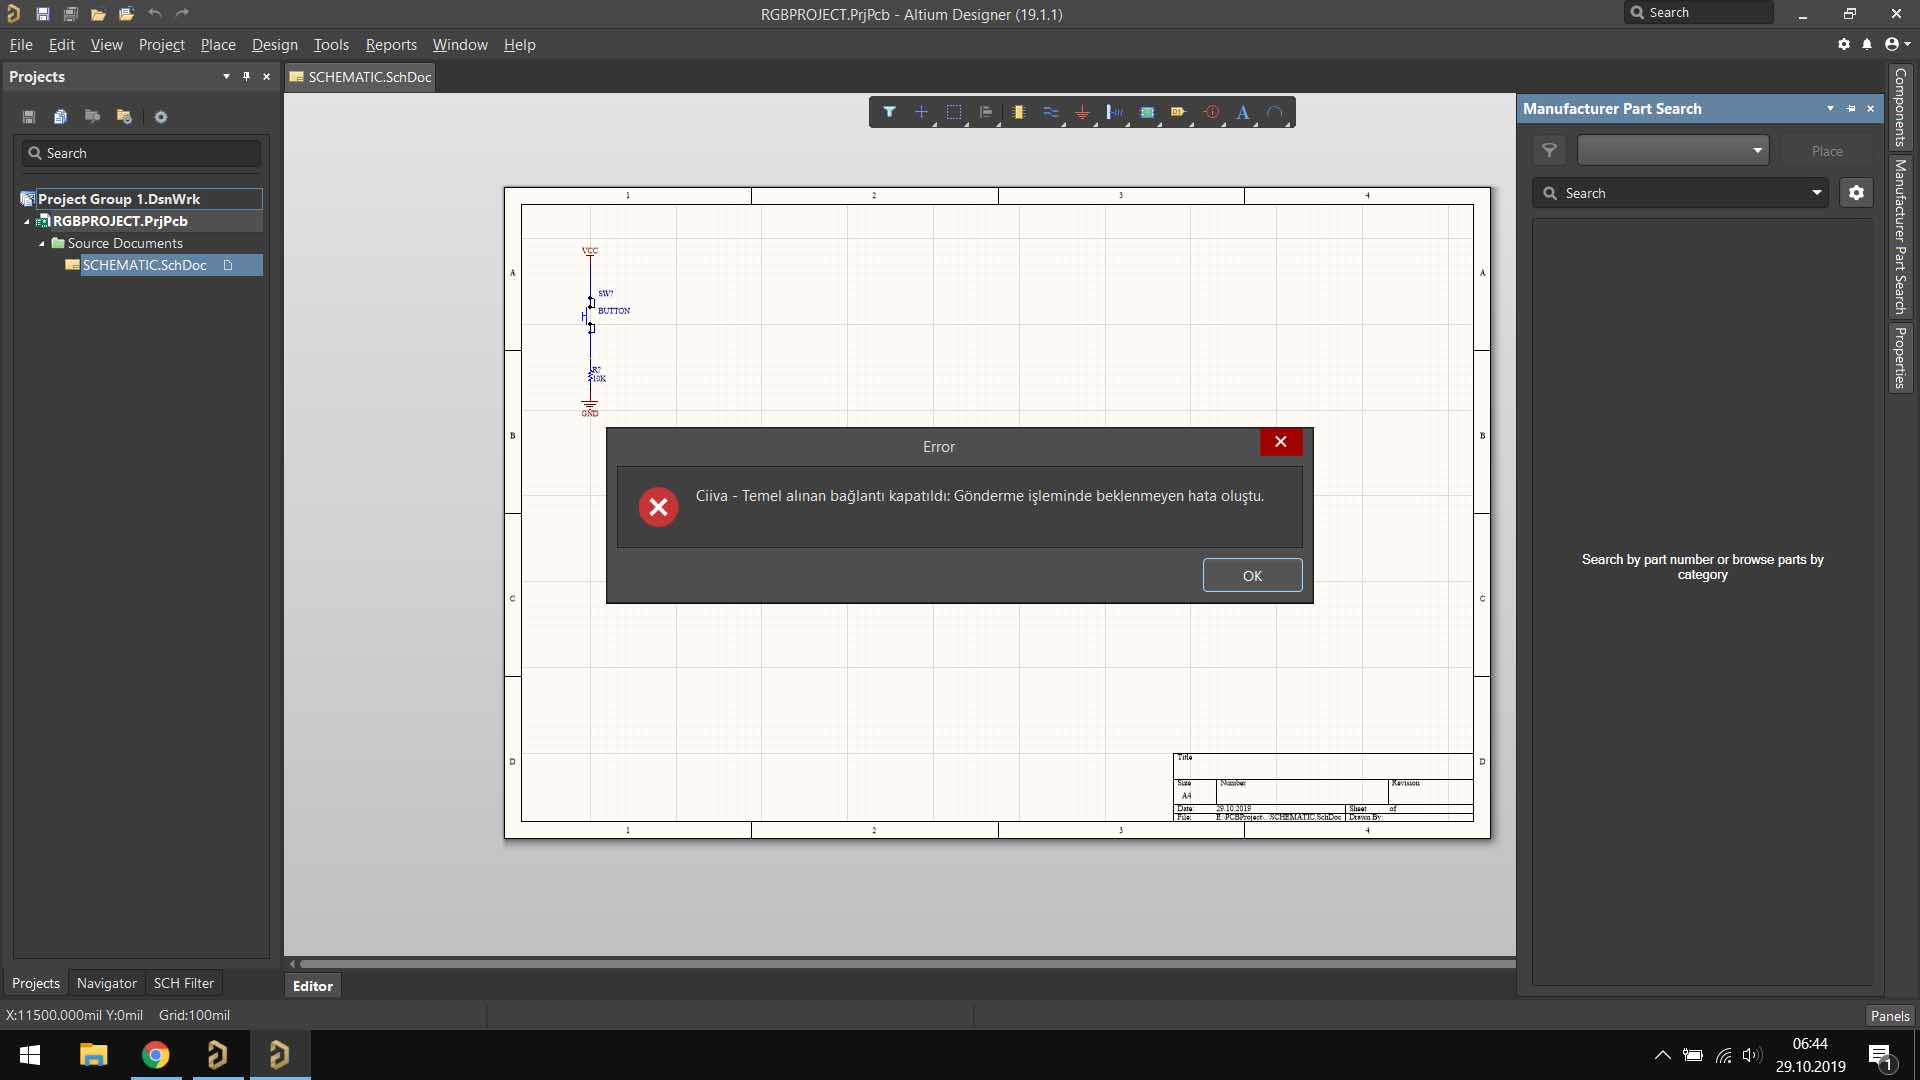Click the Projects panel search field

(x=142, y=153)
